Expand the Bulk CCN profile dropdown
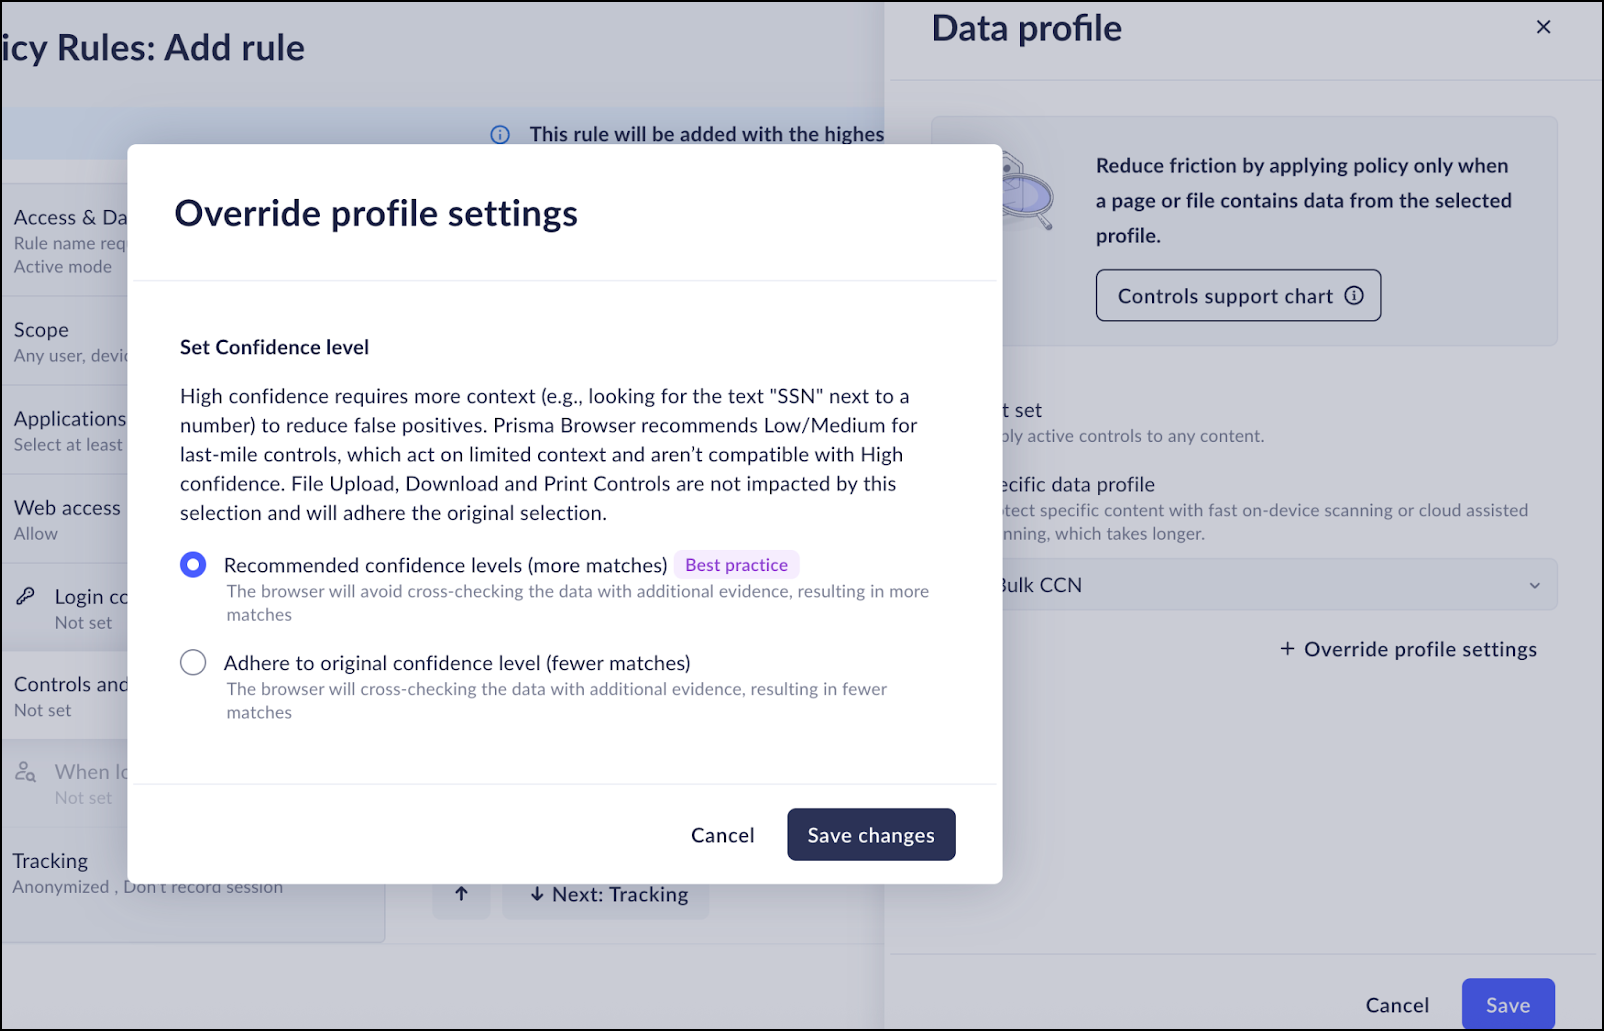Screen dimensions: 1604x1031 pyautogui.click(x=1534, y=585)
